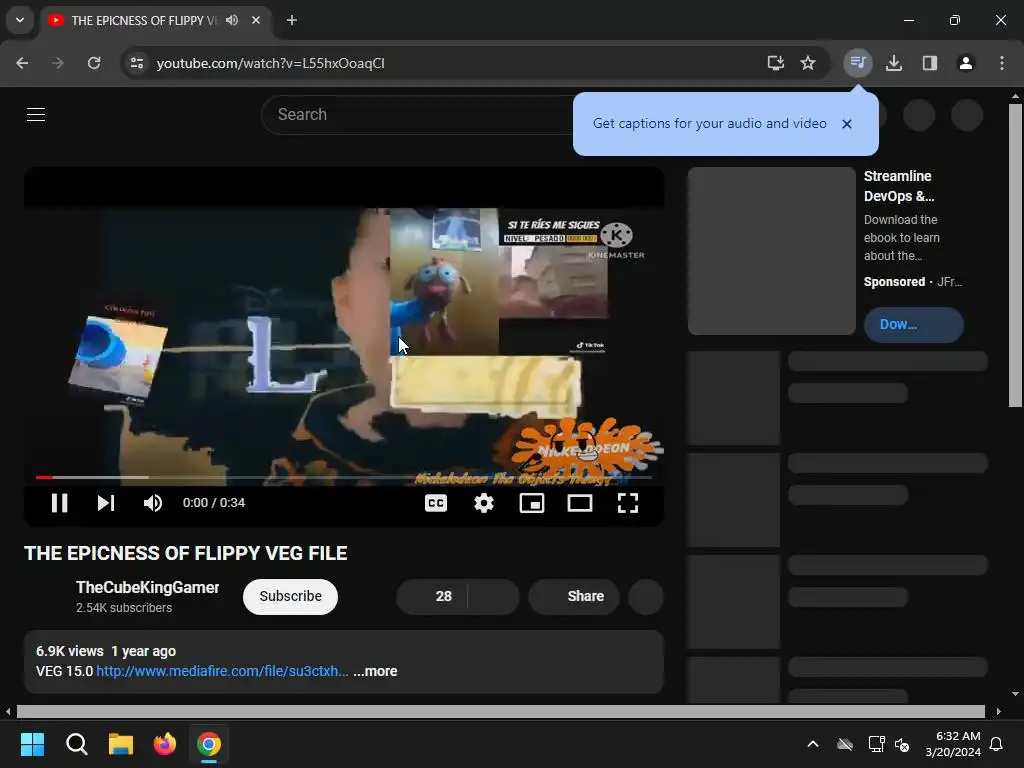Mute the video player volume
Screen dimensions: 1024x768
tap(153, 503)
